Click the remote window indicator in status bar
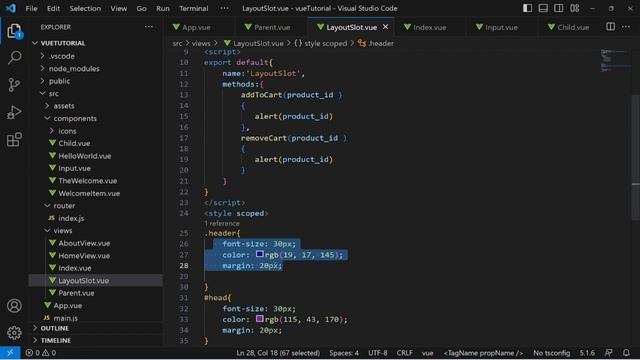Screen dimensions: 640x360 [x=10, y=353]
